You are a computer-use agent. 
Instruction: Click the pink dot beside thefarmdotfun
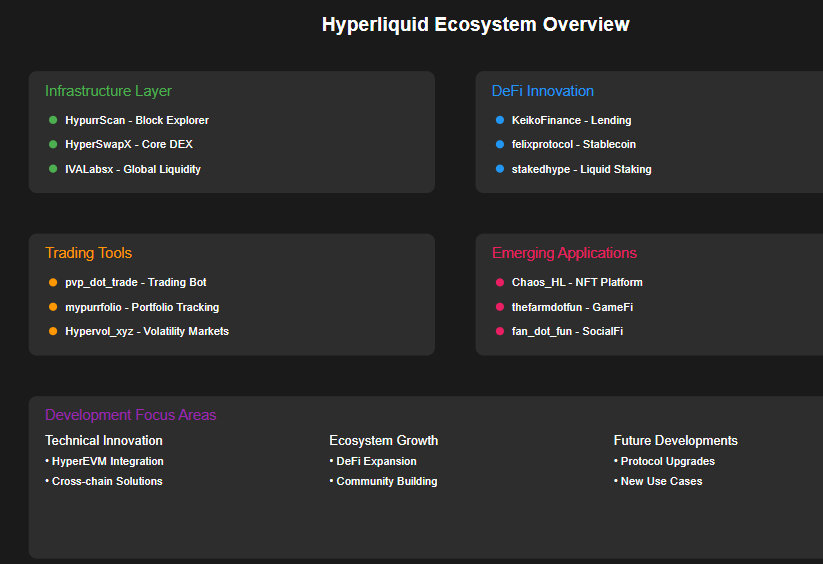pyautogui.click(x=500, y=307)
